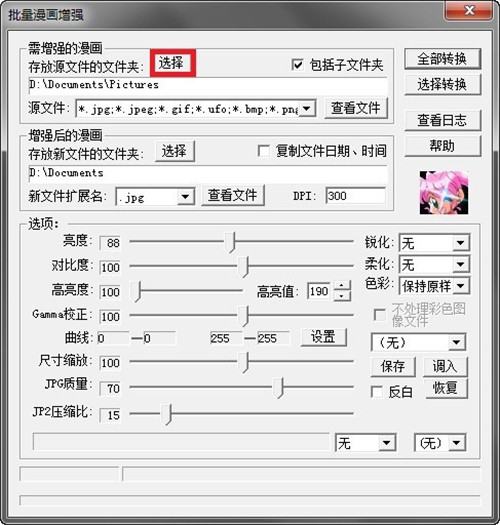Click source folder path D:\Documents\Pictures field
Screen dimensions: 500x525
pyautogui.click(x=208, y=85)
